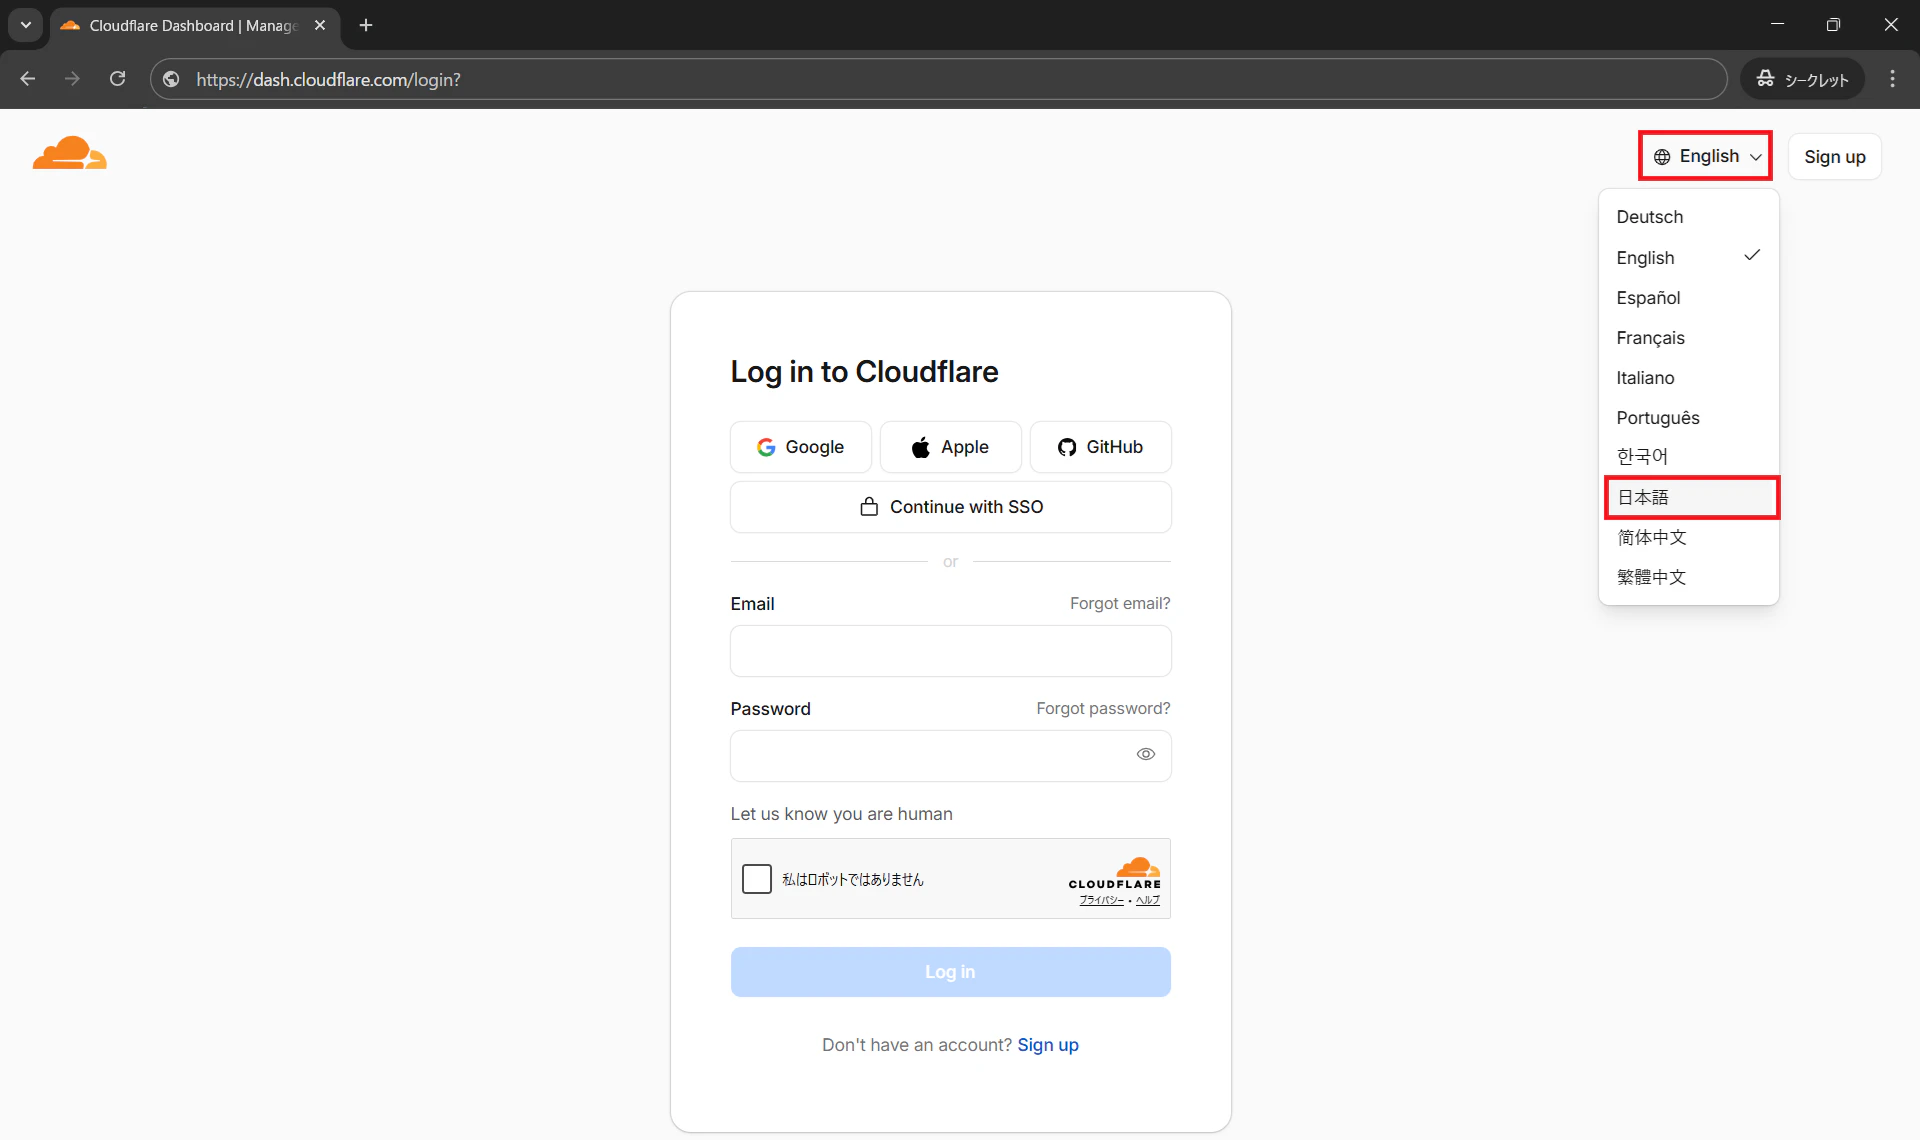The image size is (1920, 1140).
Task: Open the Forgot password? link
Action: point(1103,708)
